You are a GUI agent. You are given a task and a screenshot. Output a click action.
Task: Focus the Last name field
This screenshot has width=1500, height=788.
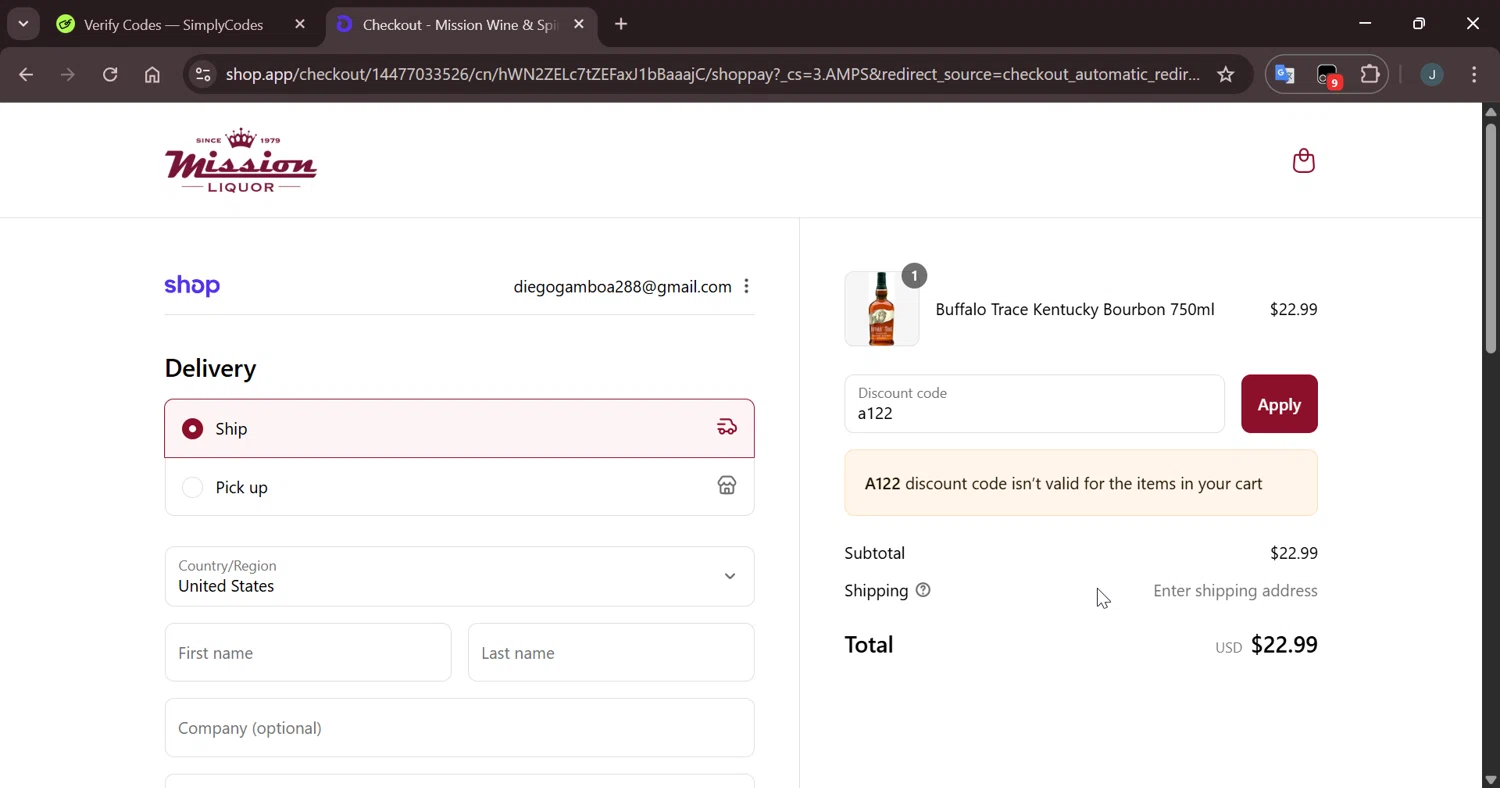(x=611, y=653)
